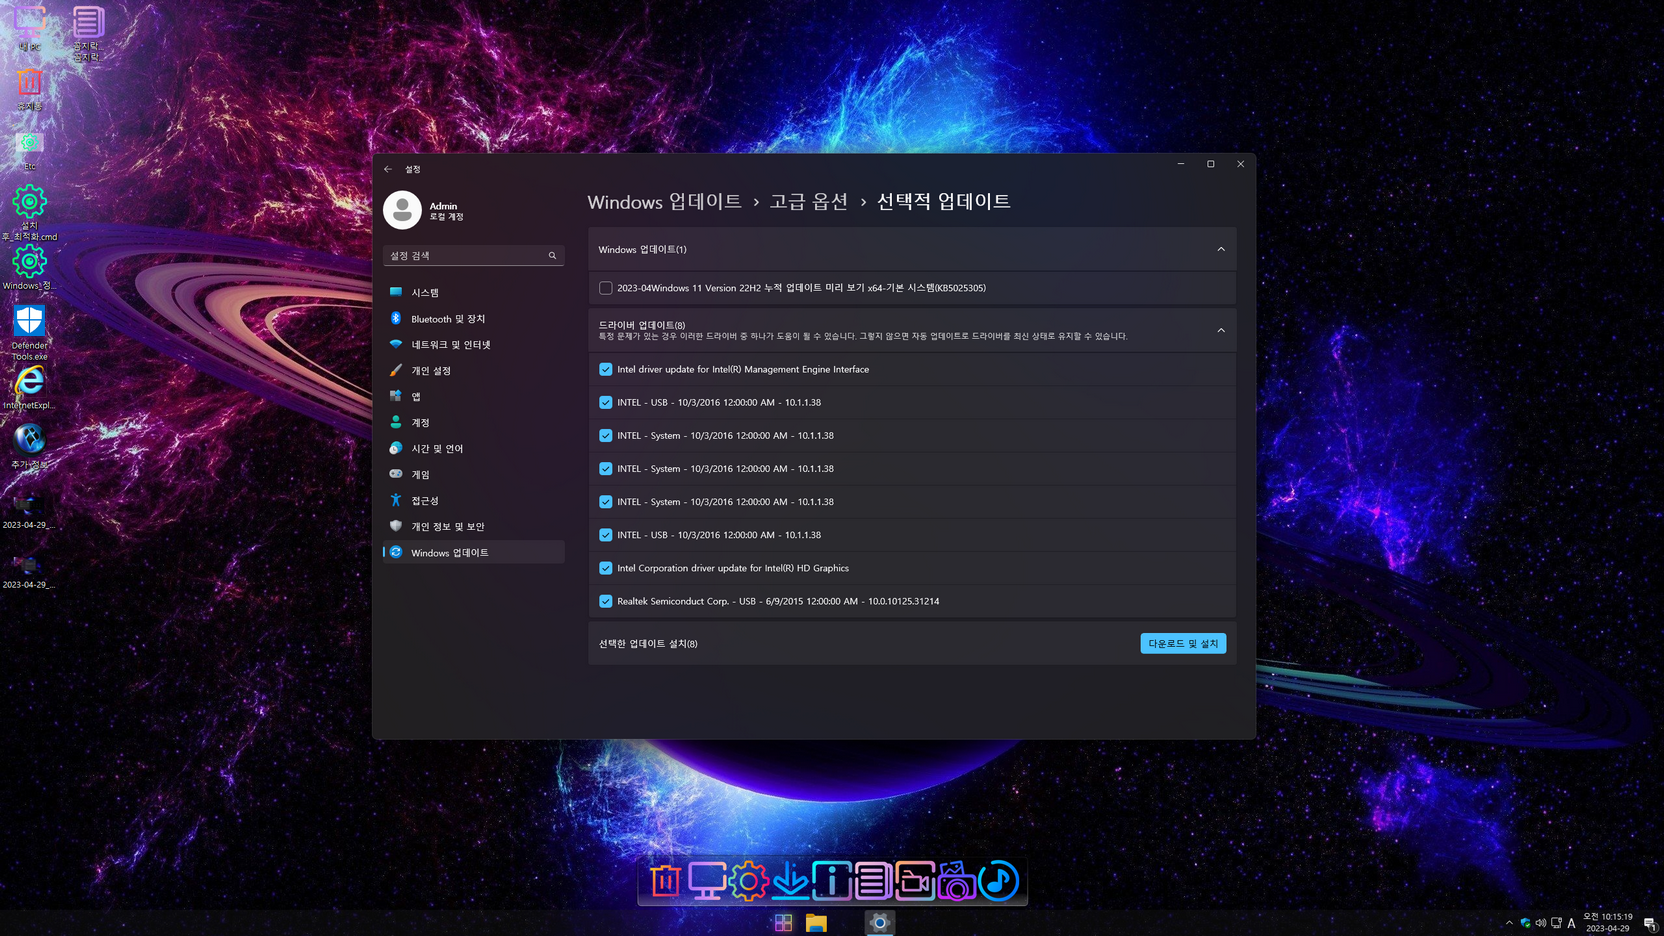Viewport: 1664px width, 936px height.
Task: Open 시스템 in settings sidebar
Action: pos(474,292)
